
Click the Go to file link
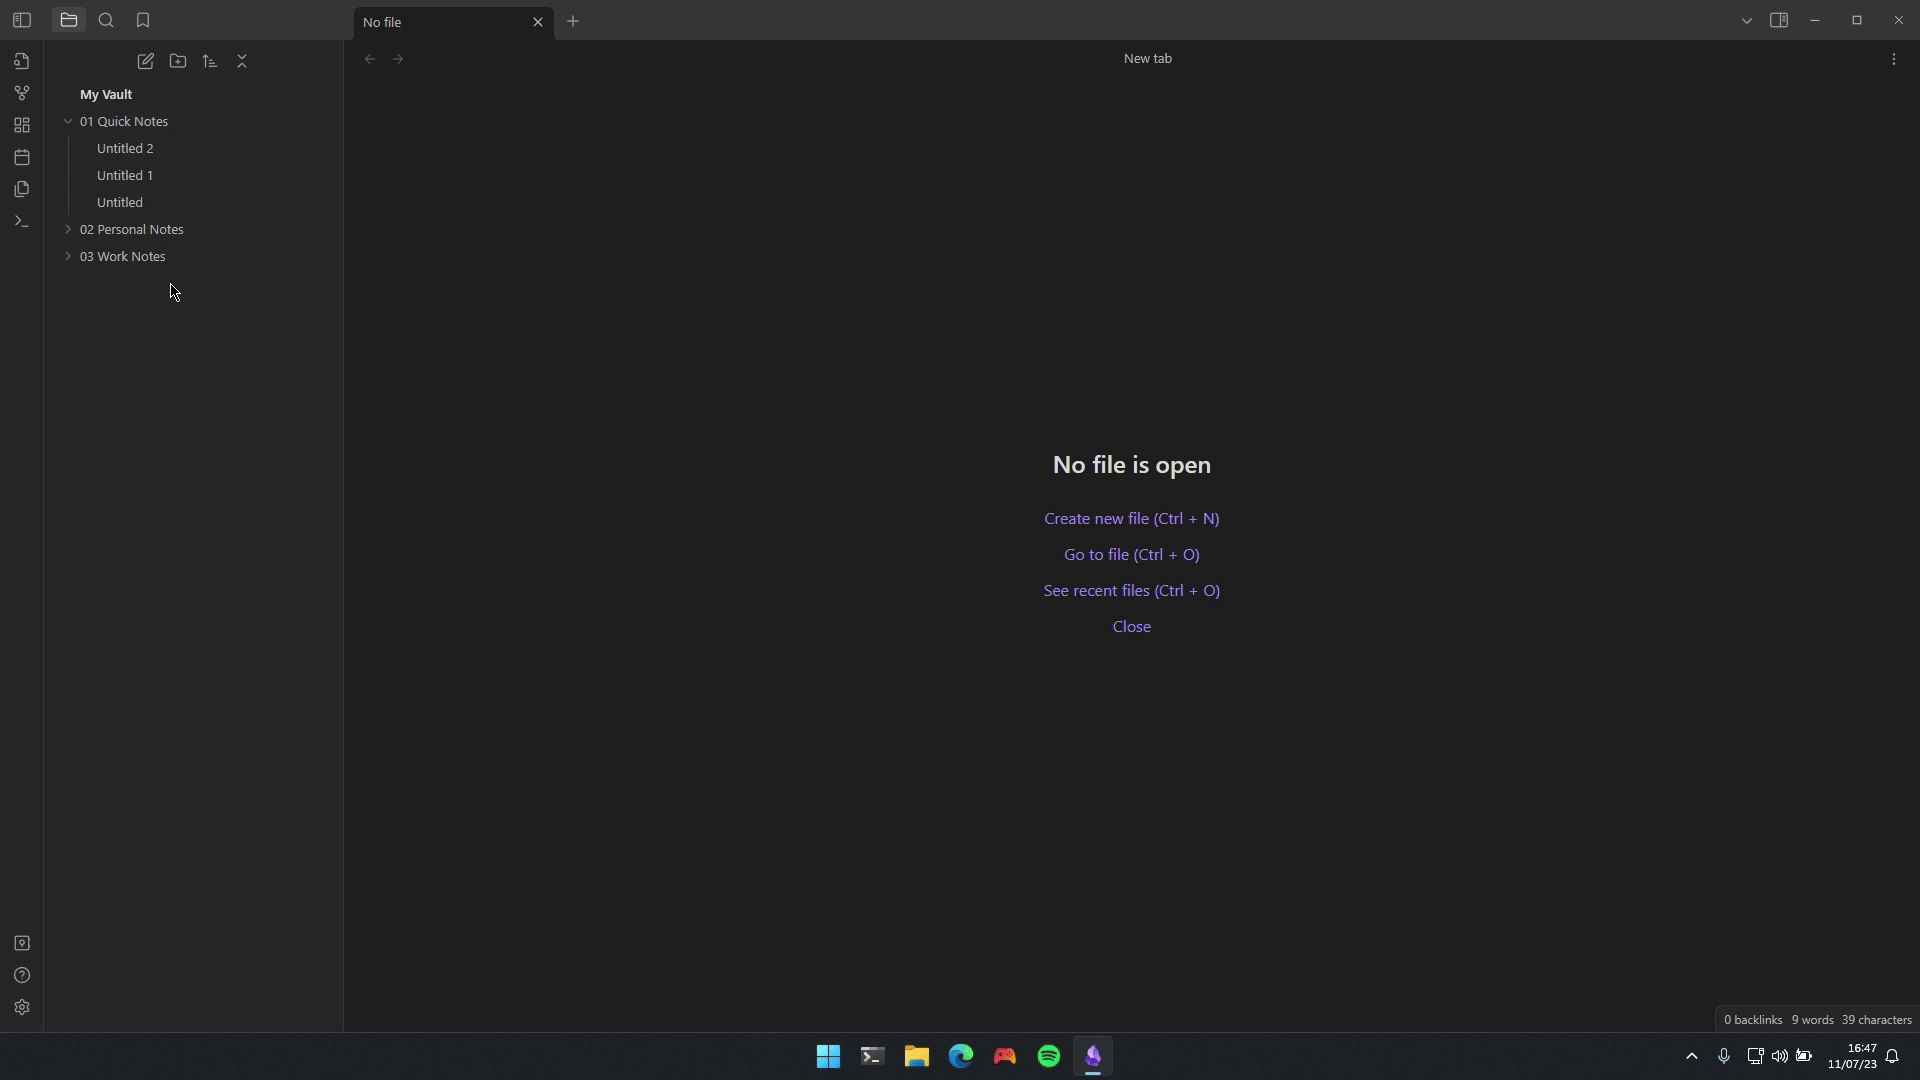coord(1131,554)
